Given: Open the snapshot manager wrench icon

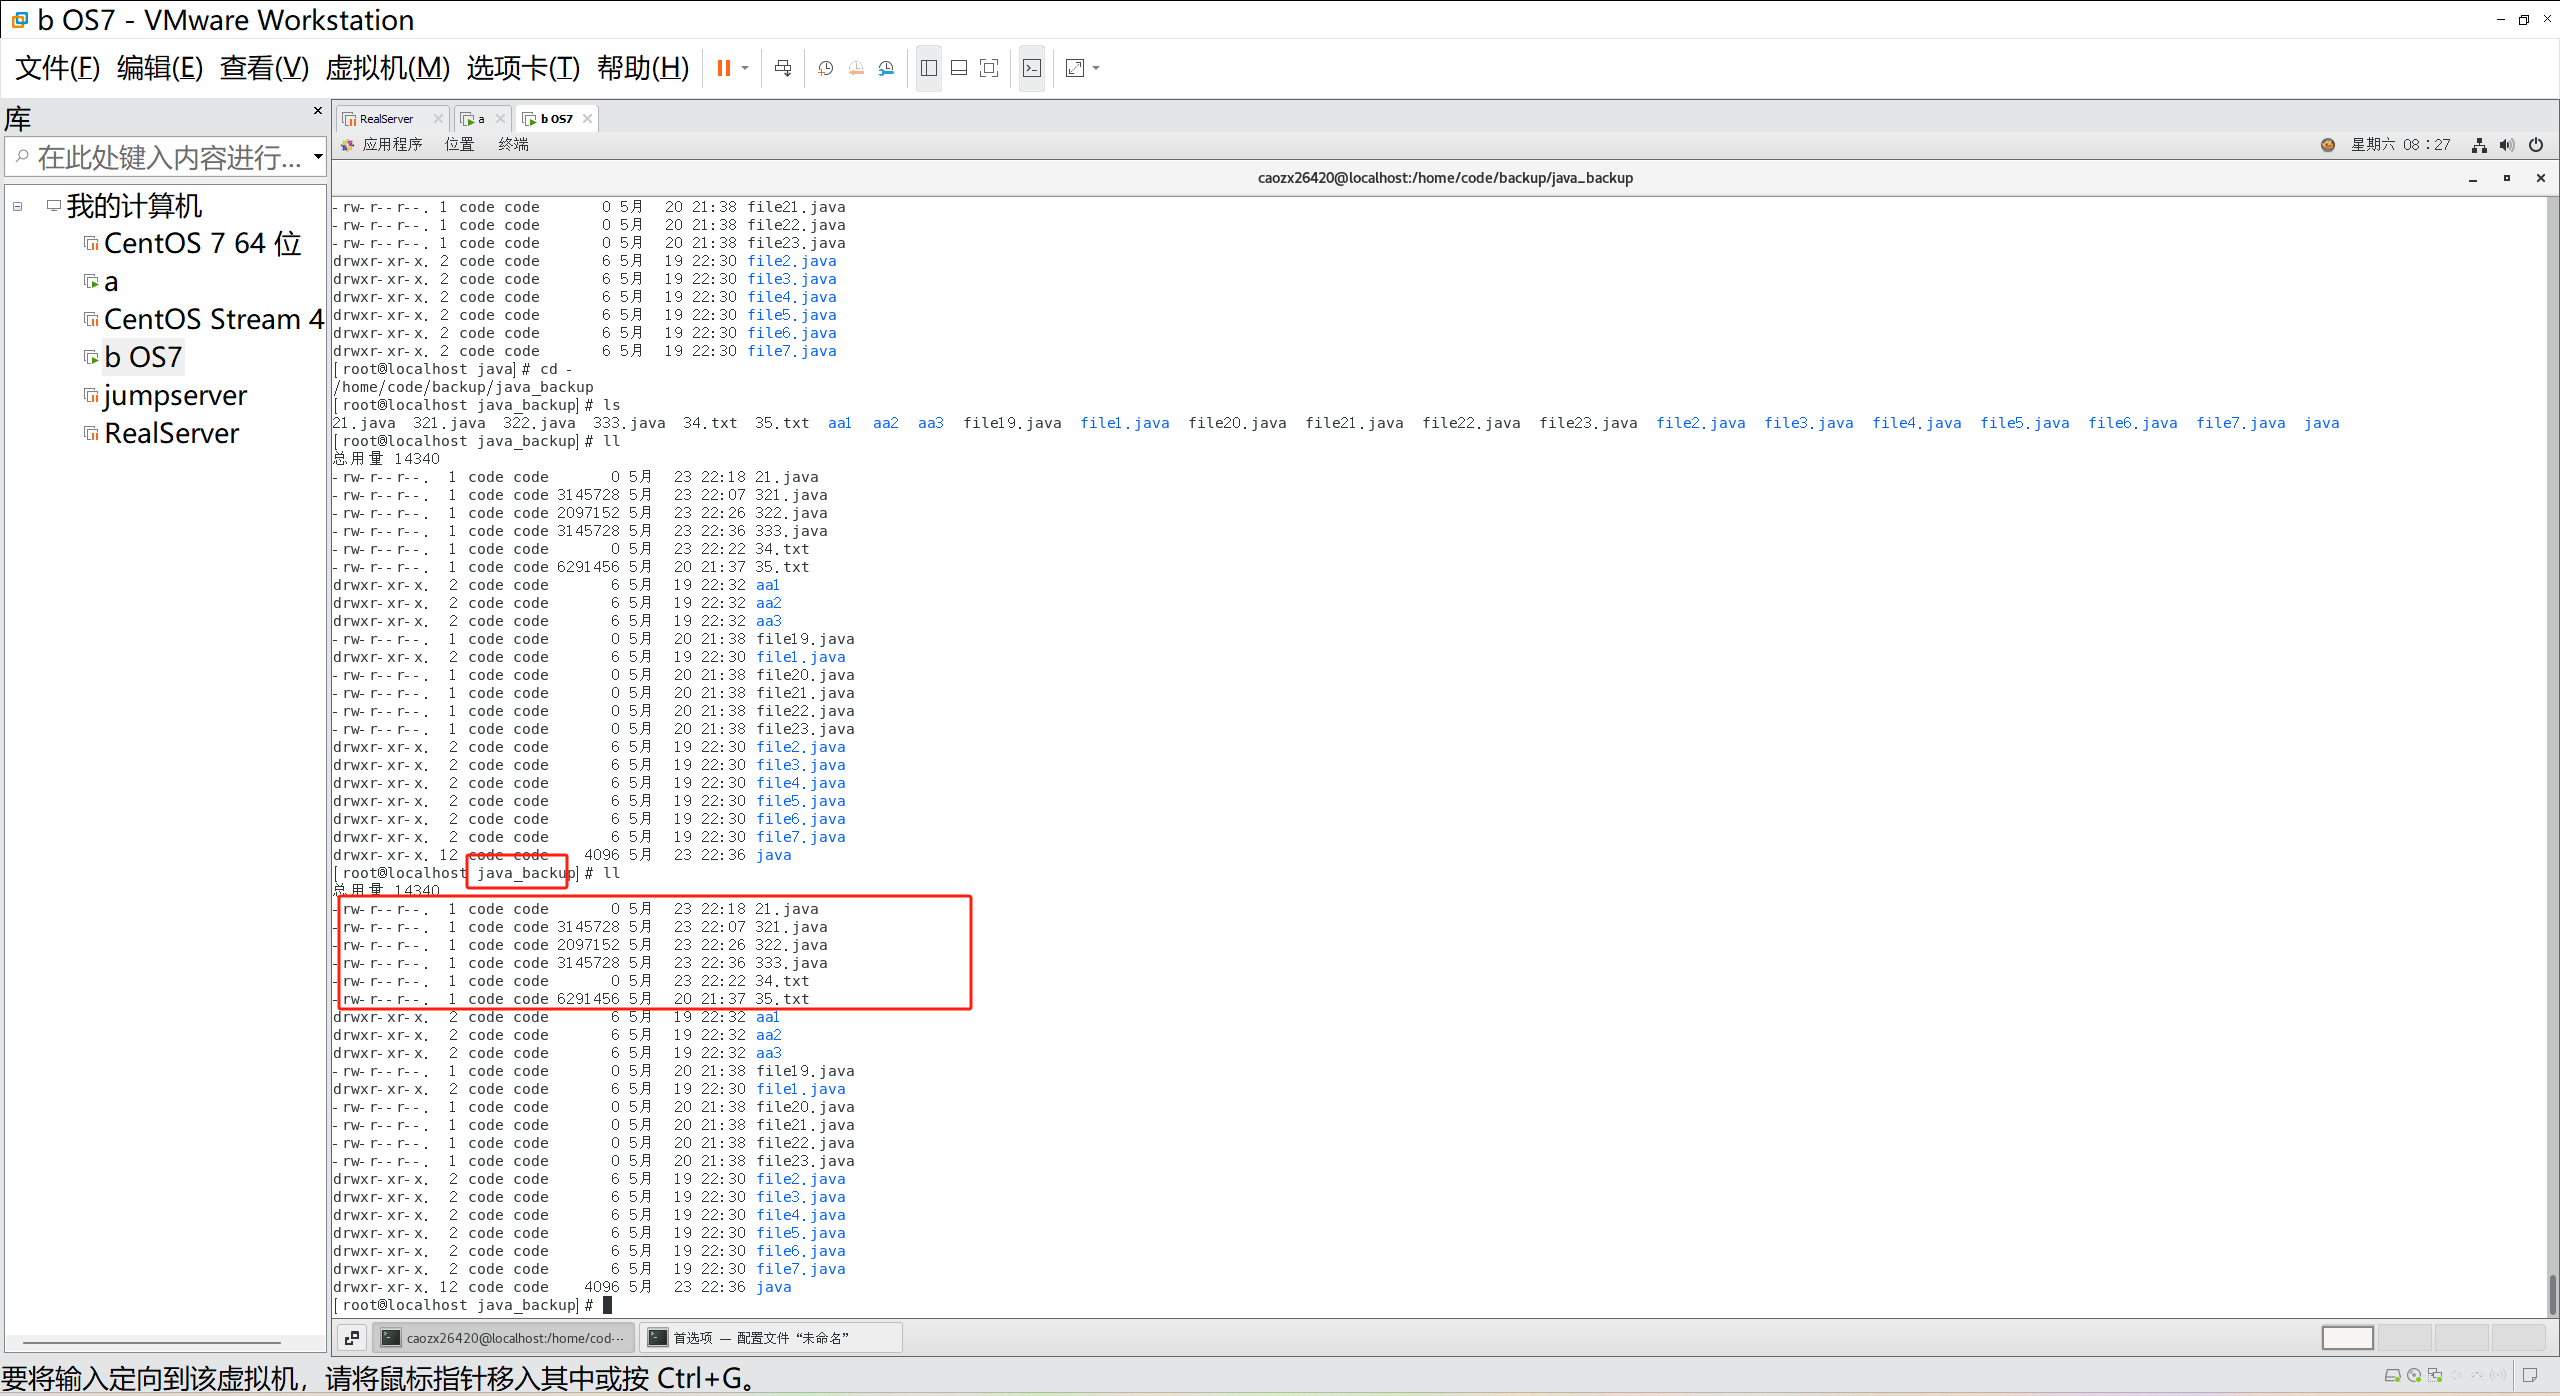Looking at the screenshot, I should point(887,68).
